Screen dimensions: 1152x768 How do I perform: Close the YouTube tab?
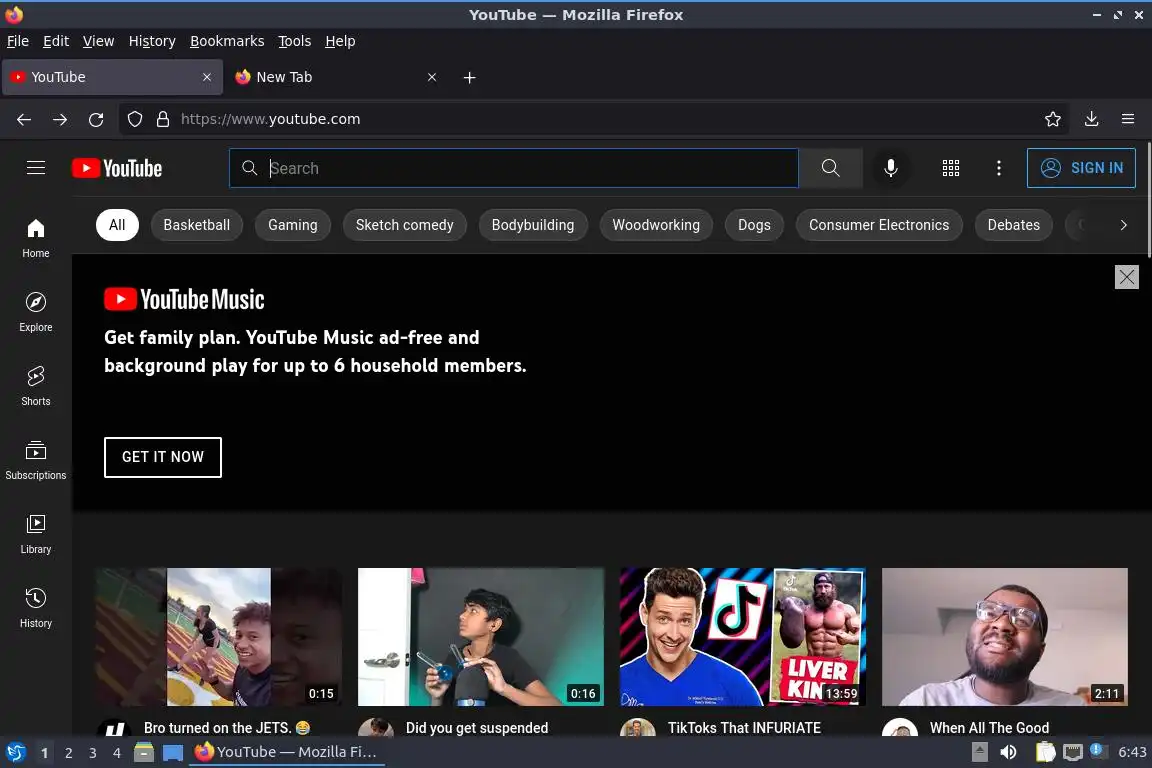click(207, 77)
